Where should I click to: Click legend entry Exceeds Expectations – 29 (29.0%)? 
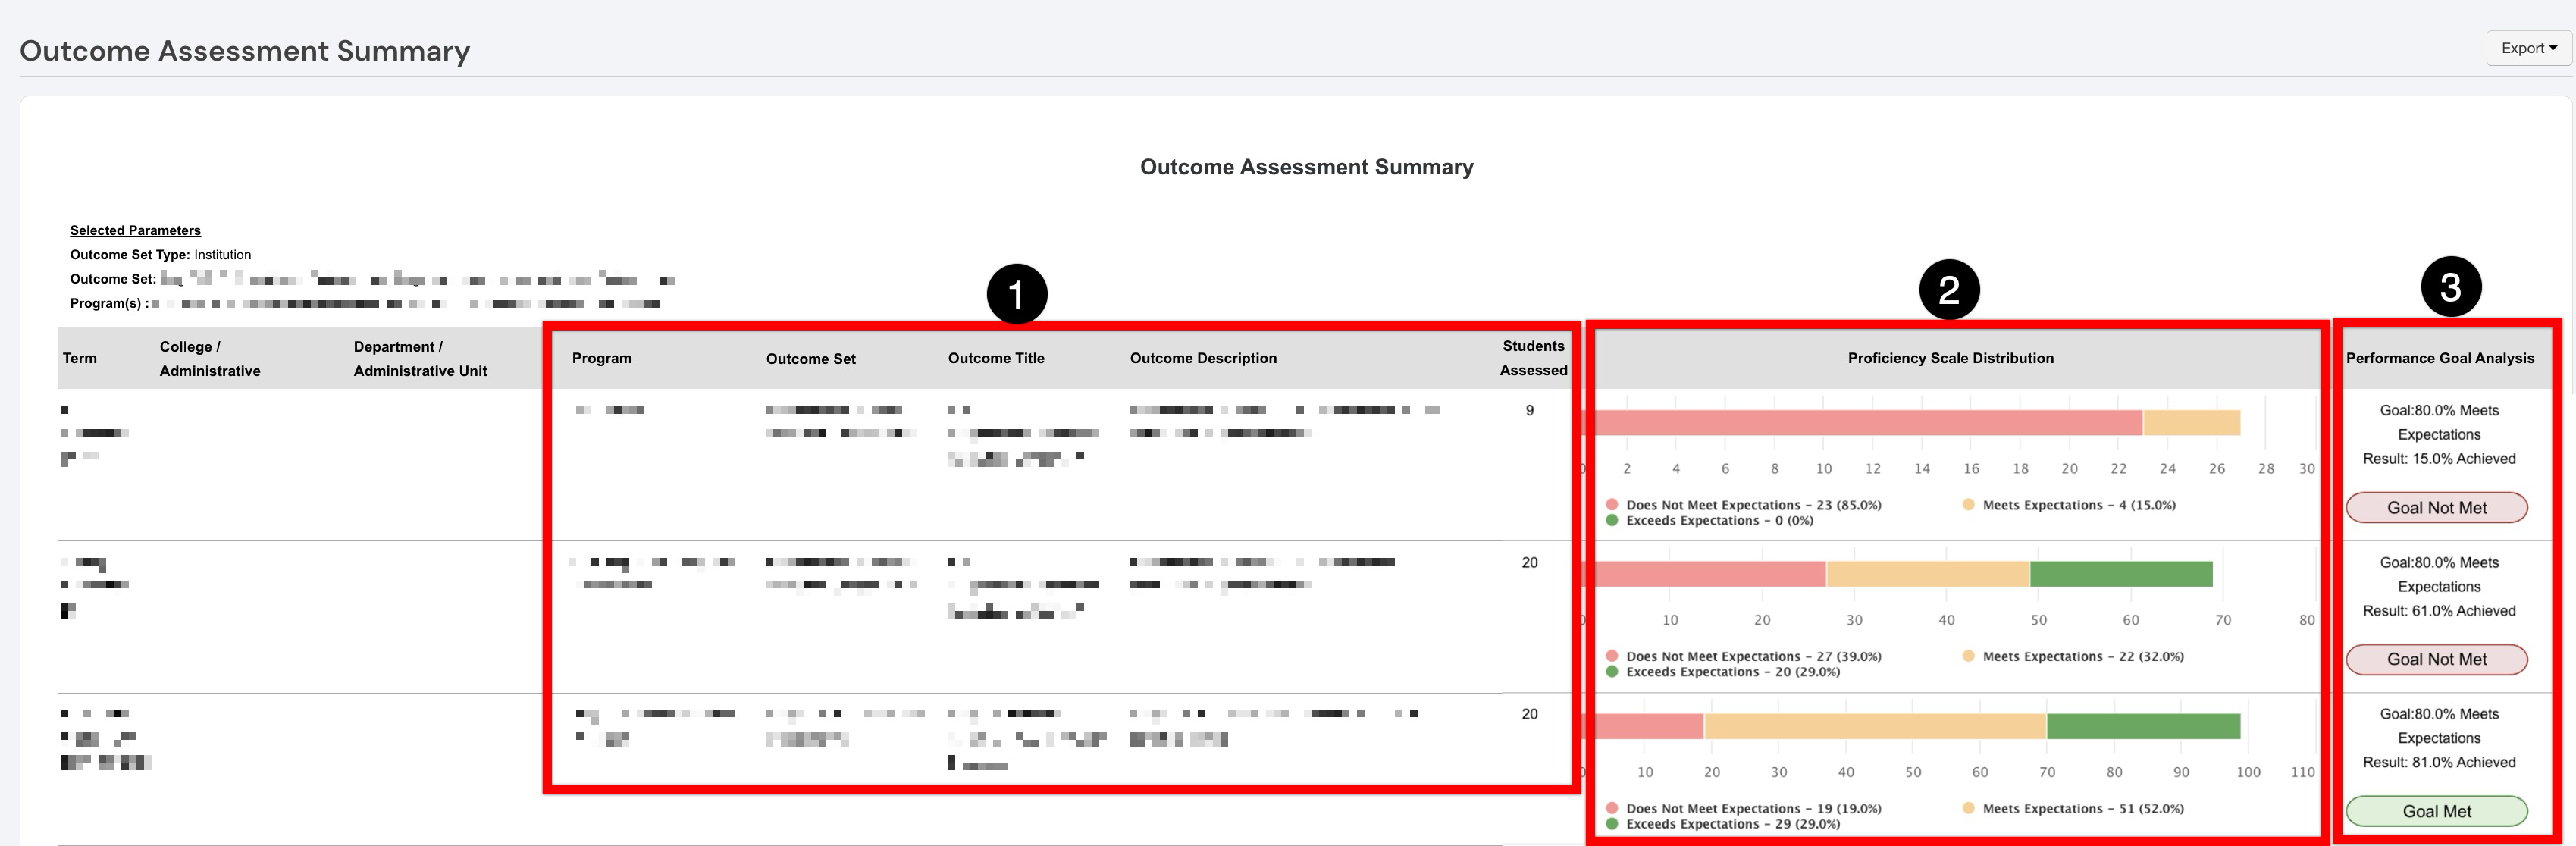coord(1722,824)
